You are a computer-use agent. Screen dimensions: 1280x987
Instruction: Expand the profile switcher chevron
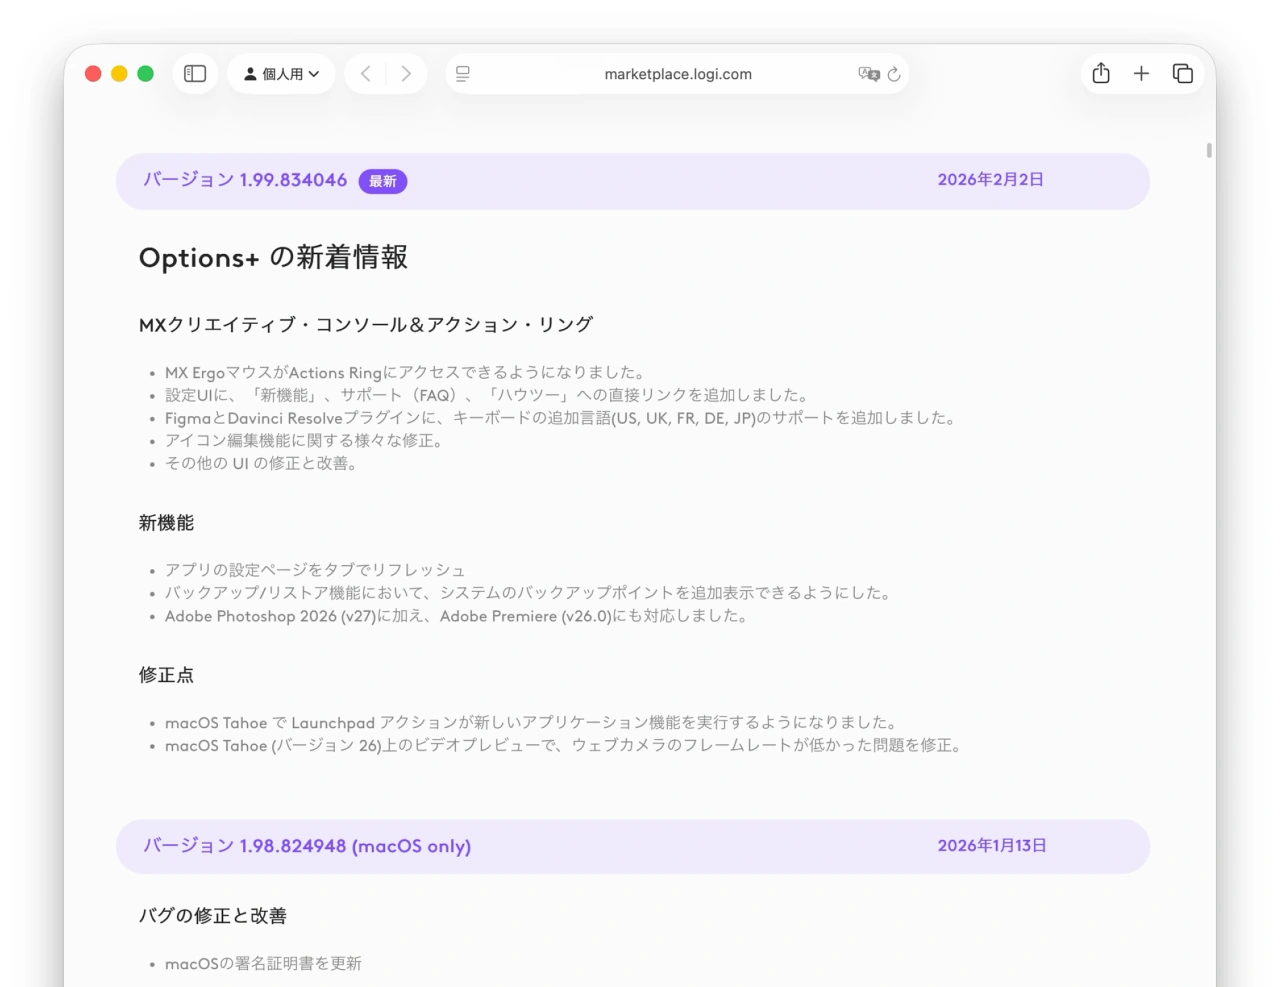pyautogui.click(x=312, y=73)
